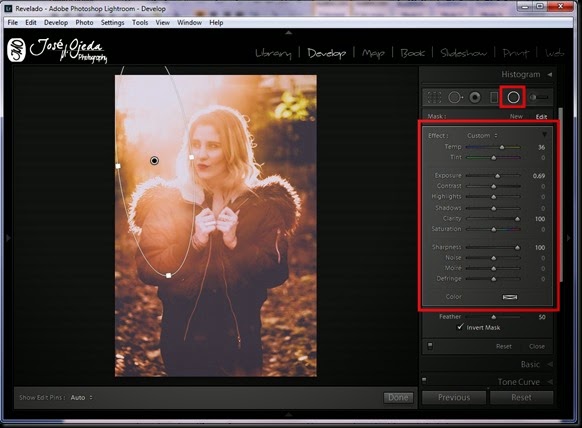Click the Highlights slider handle
Screen dimensions: 582x428
(x=494, y=197)
